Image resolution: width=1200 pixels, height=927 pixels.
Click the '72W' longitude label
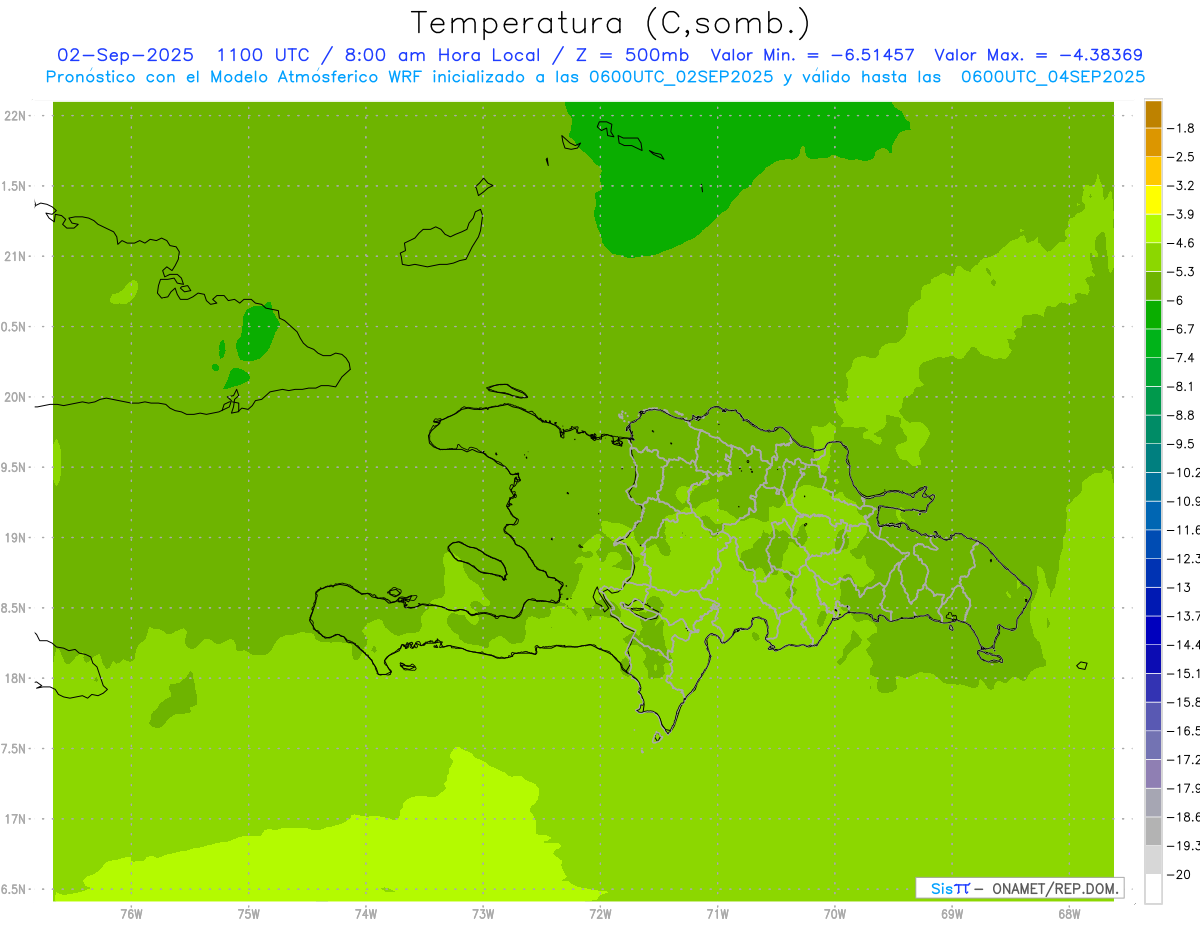[600, 913]
